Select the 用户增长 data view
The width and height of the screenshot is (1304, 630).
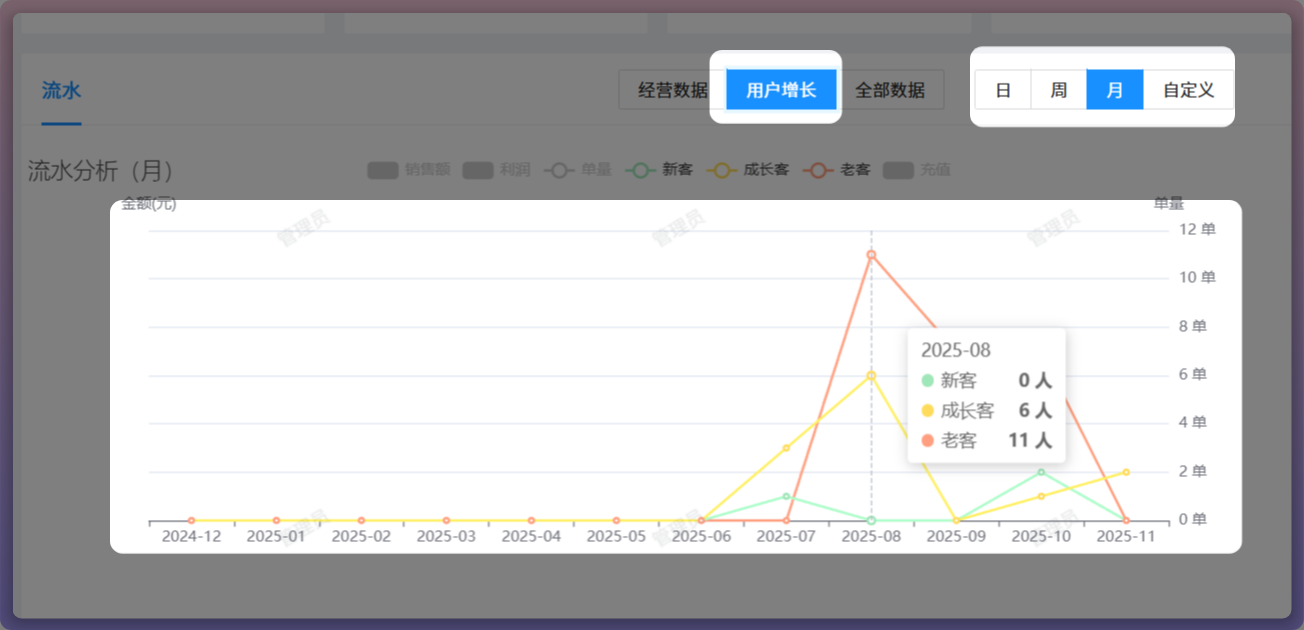pyautogui.click(x=781, y=90)
